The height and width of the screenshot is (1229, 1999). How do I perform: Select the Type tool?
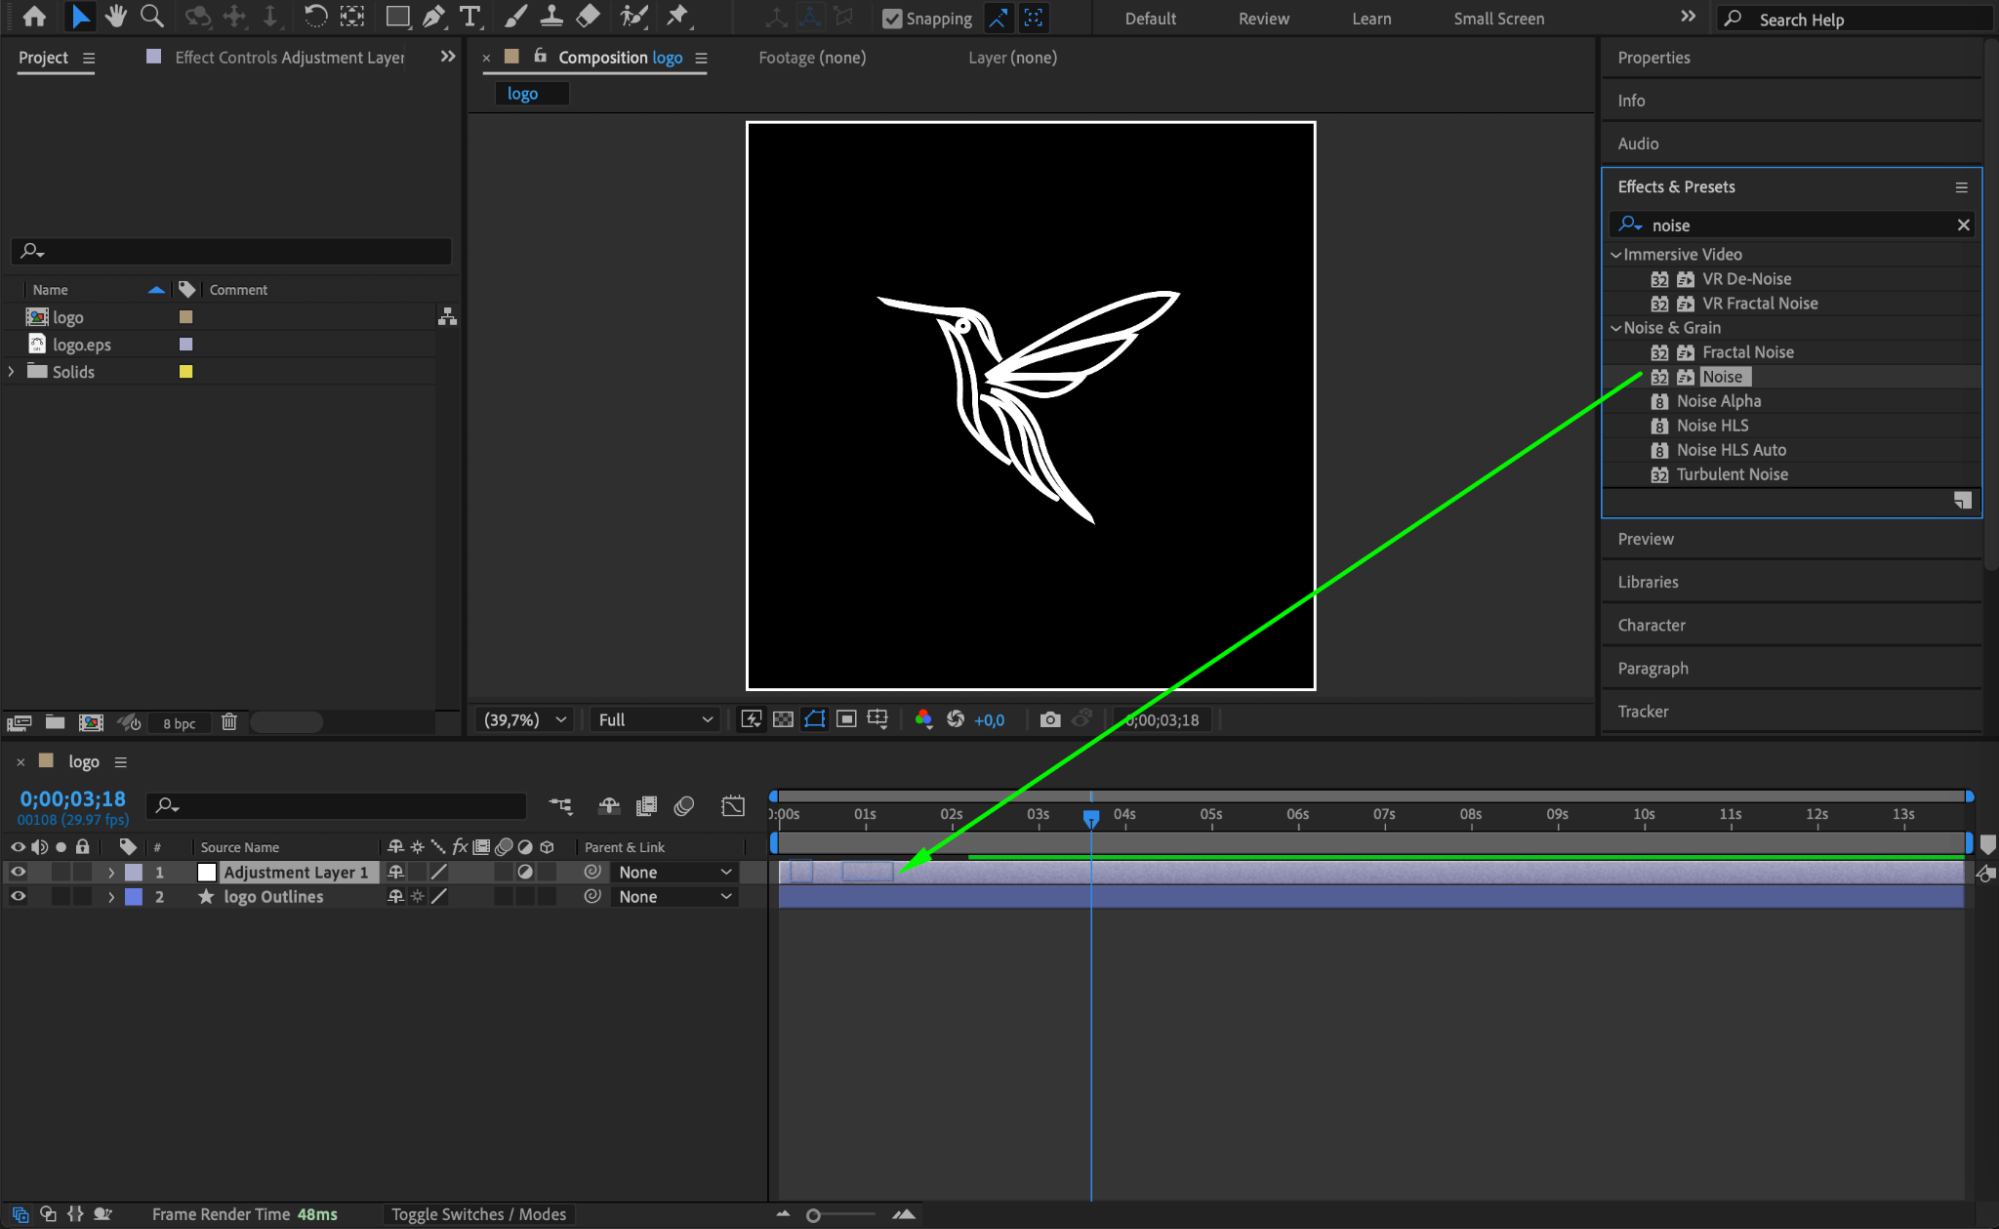[469, 16]
